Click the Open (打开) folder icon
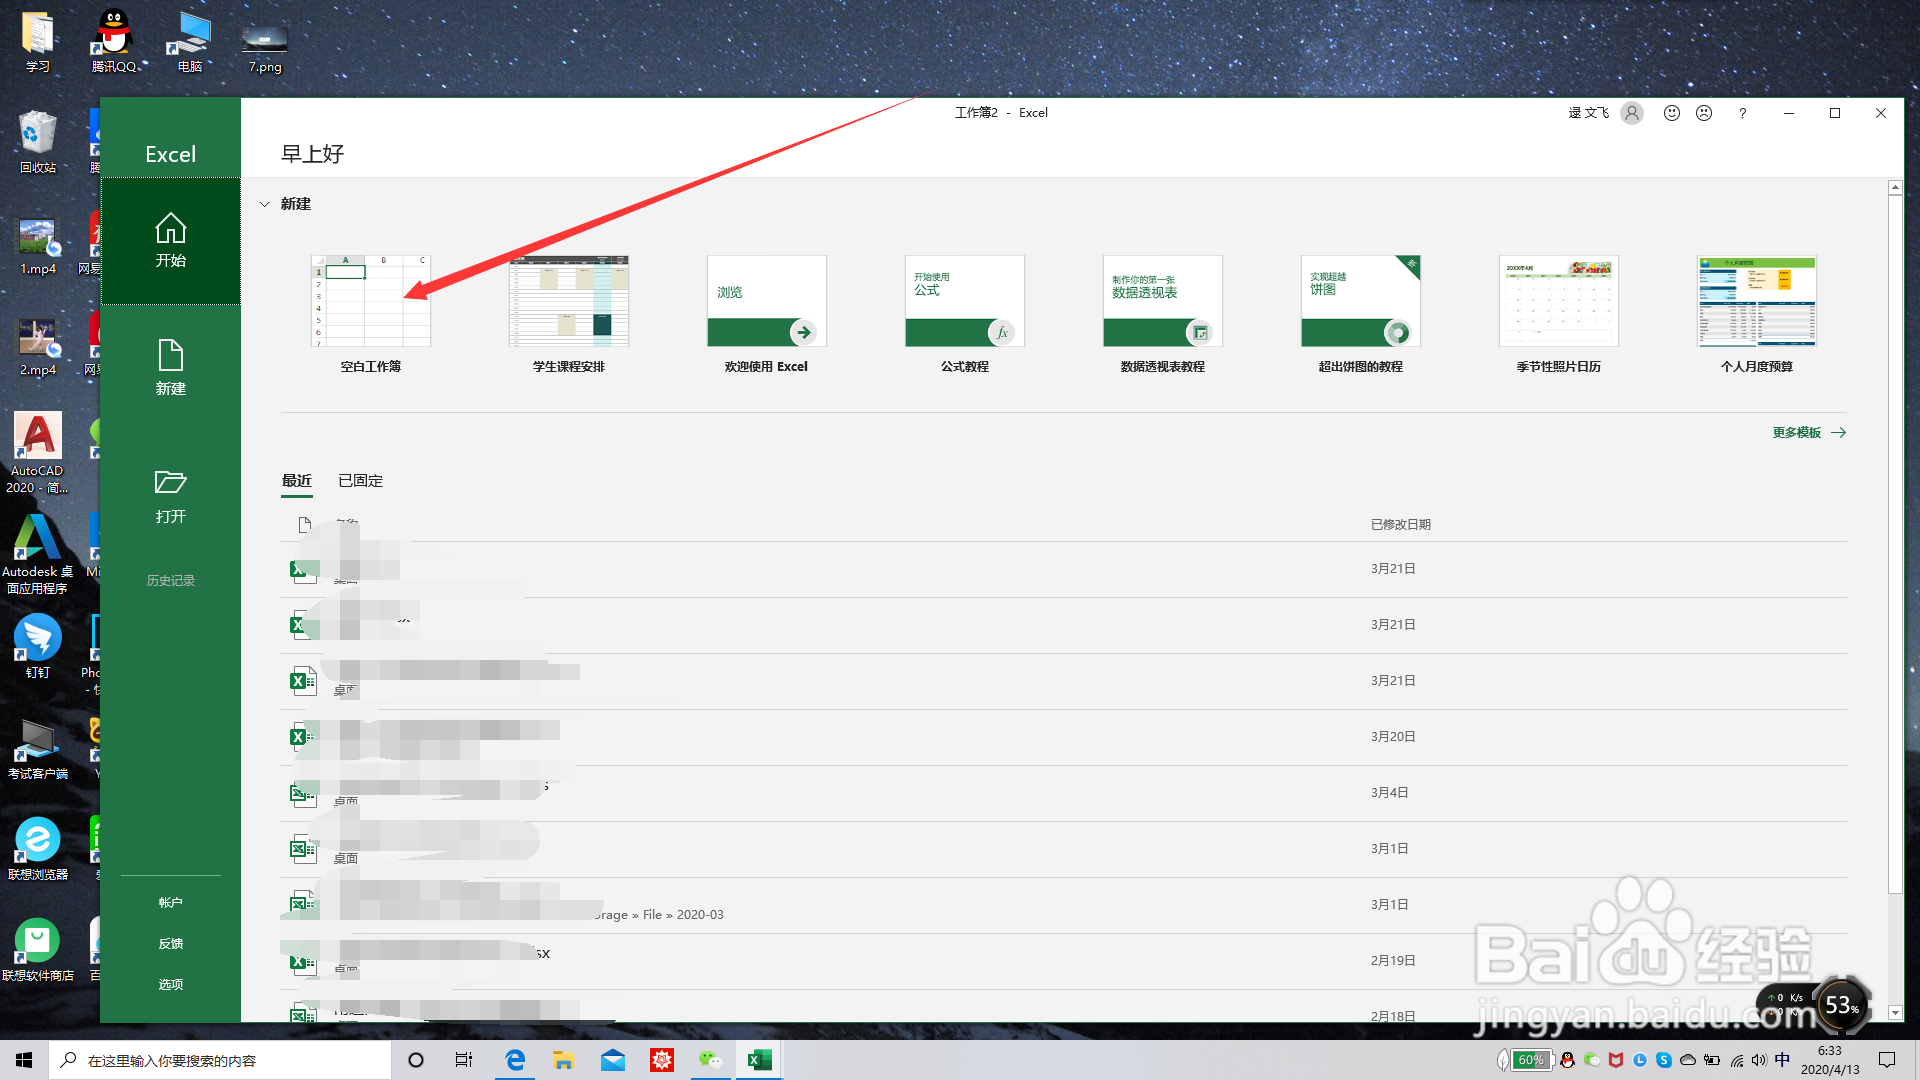Screen dimensions: 1920x1080 point(170,483)
